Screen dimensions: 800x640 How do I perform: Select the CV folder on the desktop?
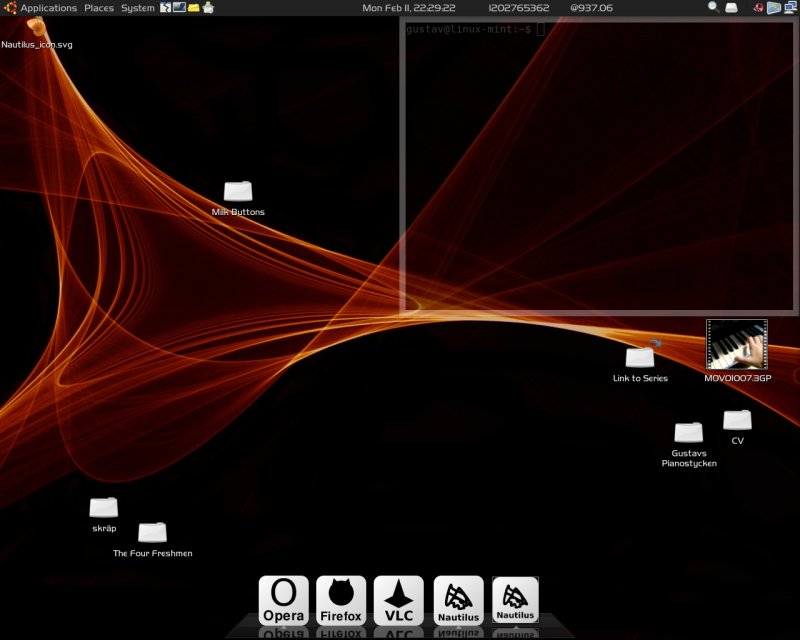(737, 428)
